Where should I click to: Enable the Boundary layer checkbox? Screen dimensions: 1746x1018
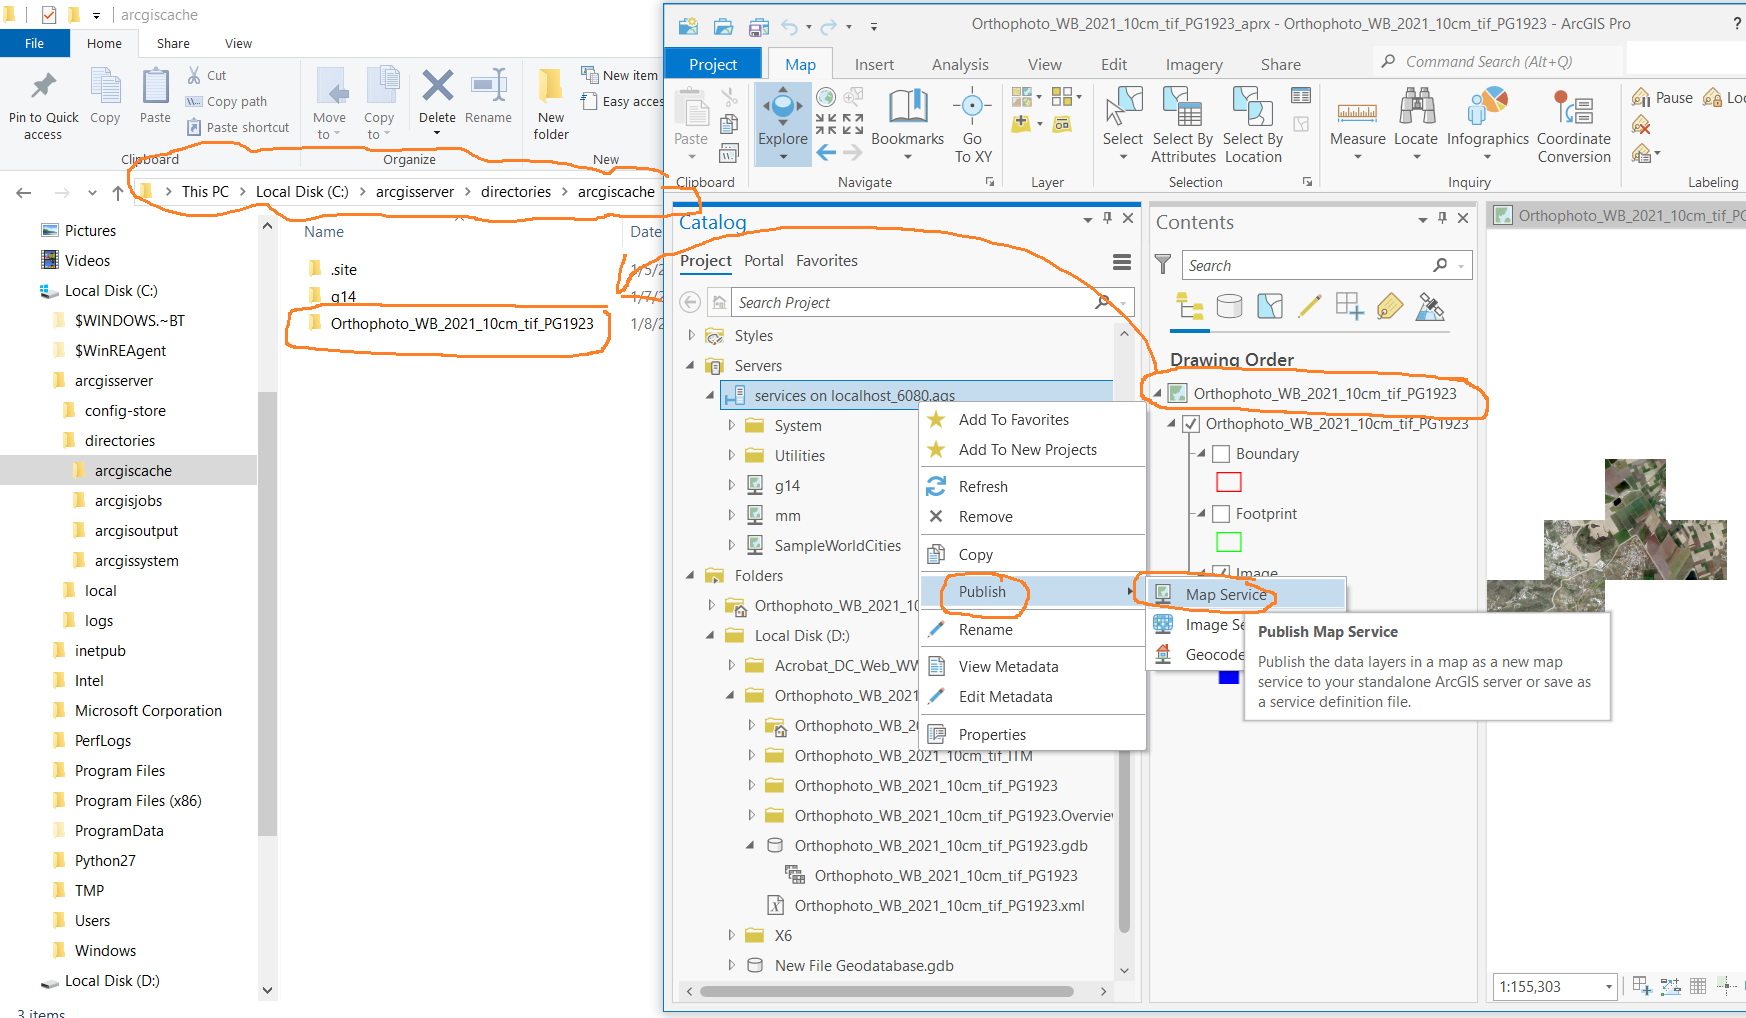[x=1220, y=453]
